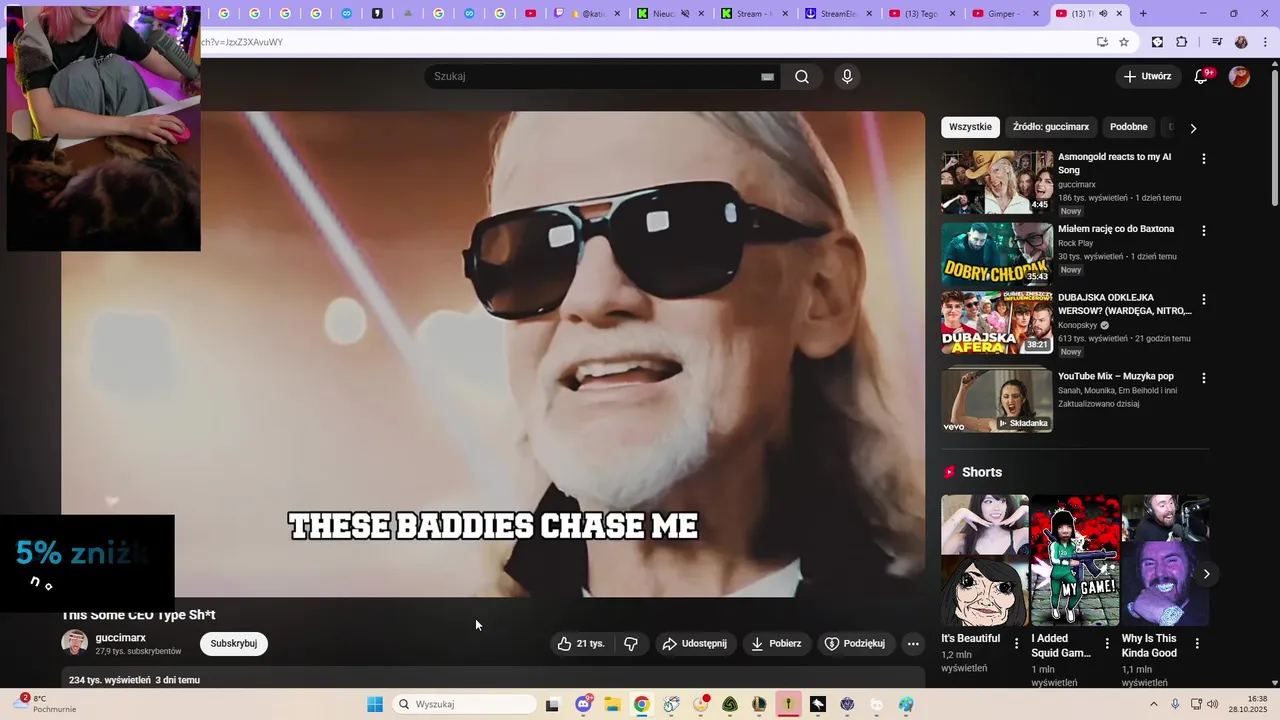Viewport: 1280px width, 720px height.
Task: Open League of Legends taskbar icon
Action: [759, 704]
